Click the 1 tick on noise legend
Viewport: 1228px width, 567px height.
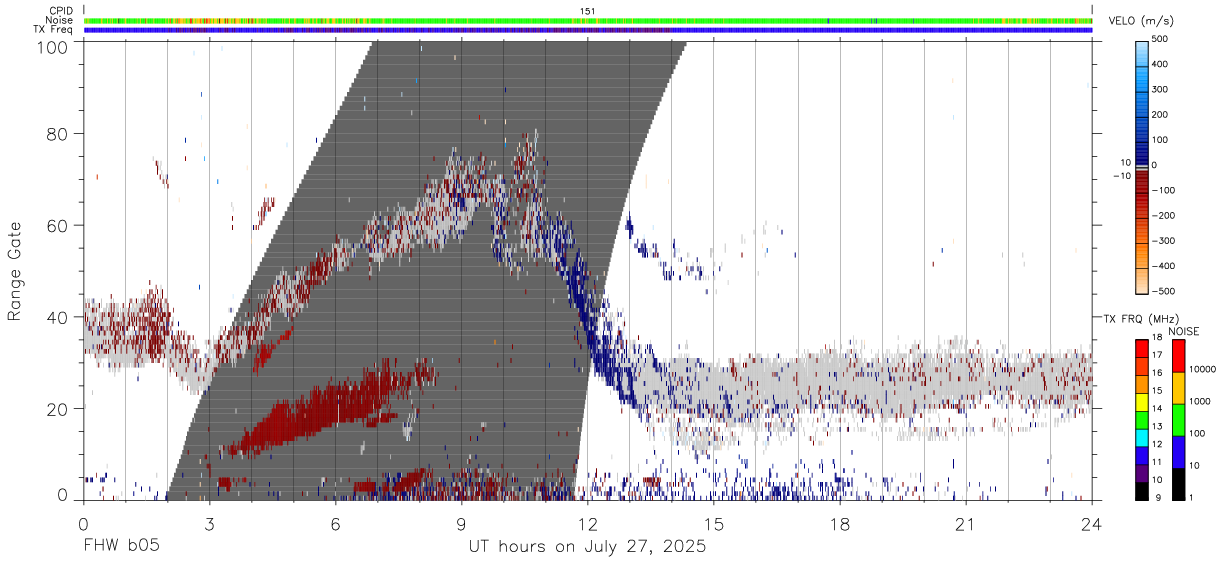coord(1191,497)
